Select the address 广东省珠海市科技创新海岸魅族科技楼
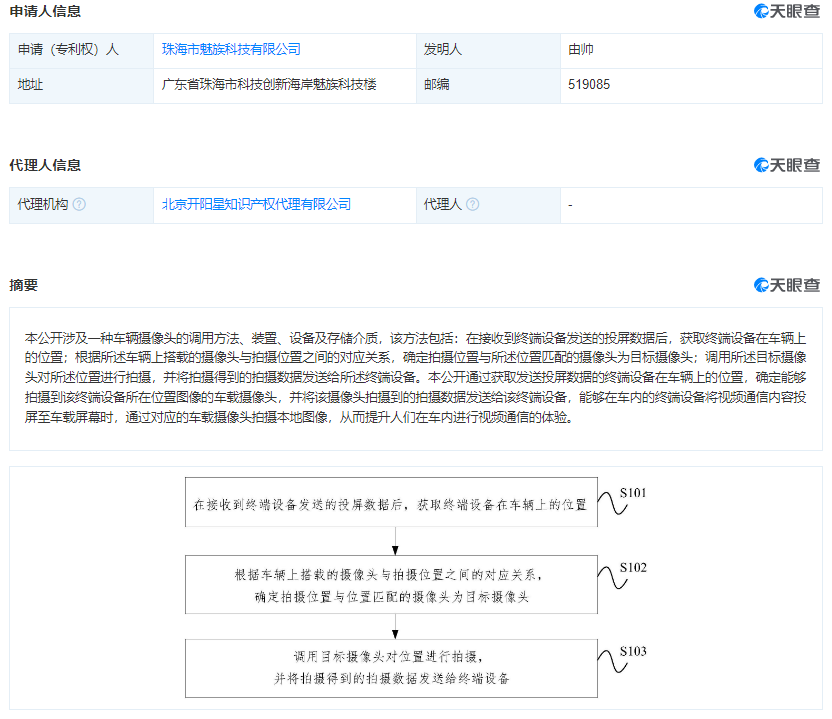 [x=269, y=84]
